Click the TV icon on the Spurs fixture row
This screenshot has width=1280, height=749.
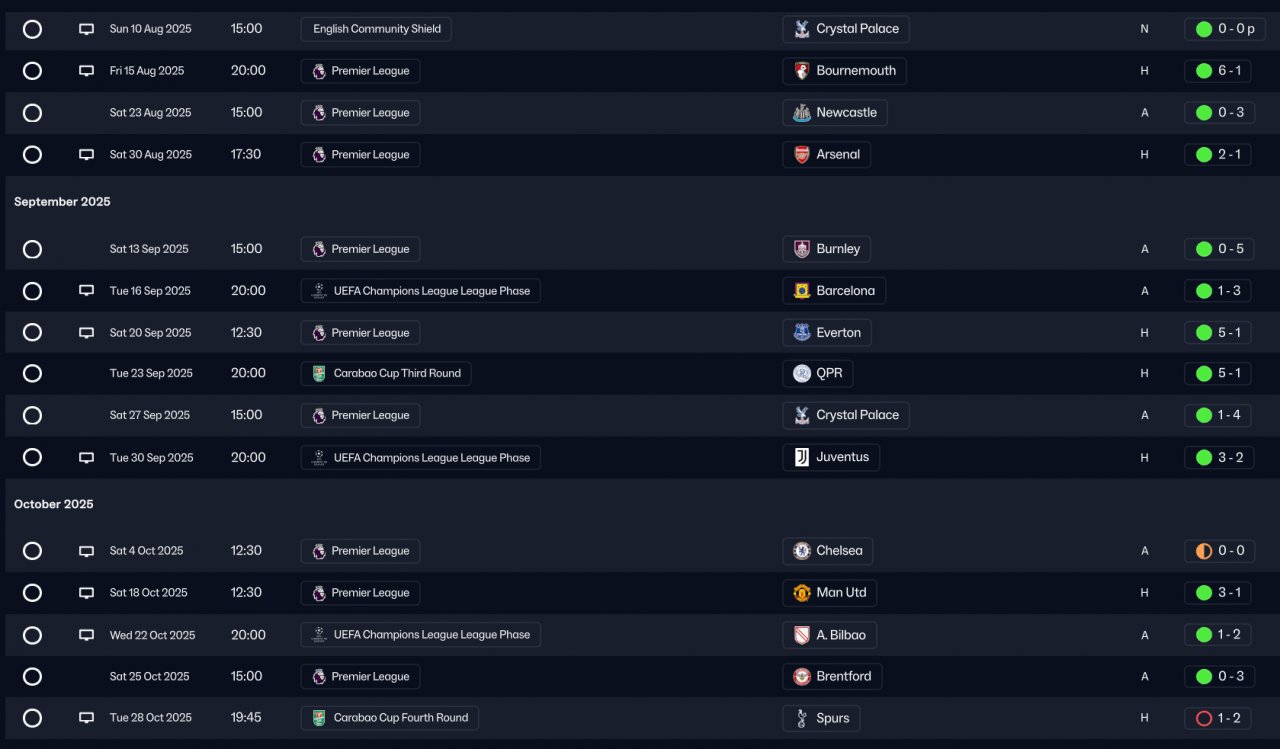(87, 718)
